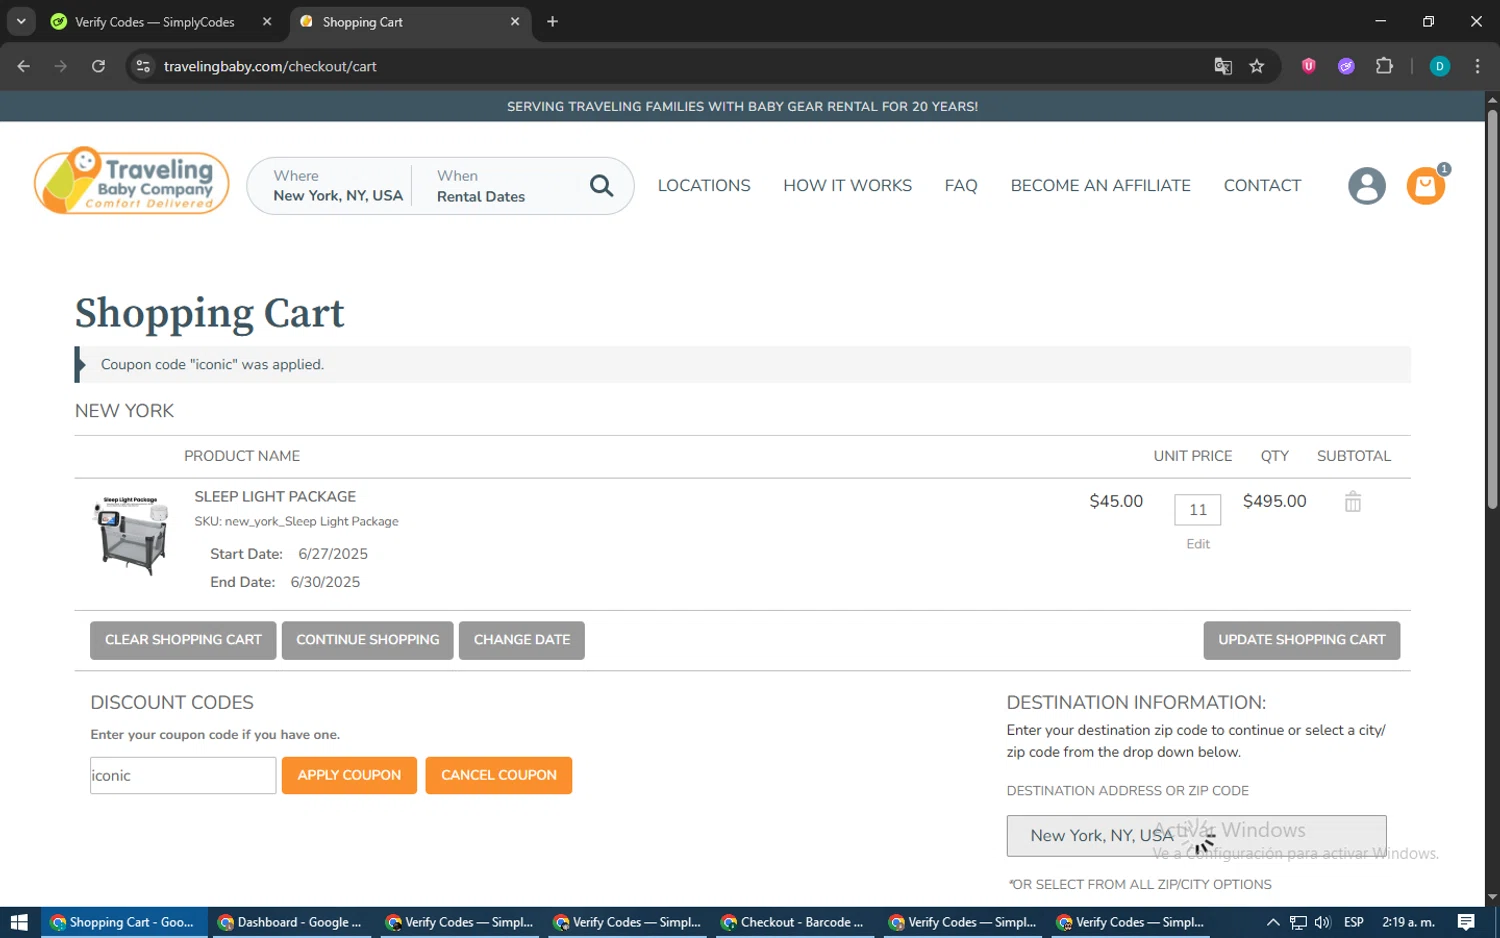Screen dimensions: 1500x938
Task: Click the browser address bar URL
Action: click(x=270, y=66)
